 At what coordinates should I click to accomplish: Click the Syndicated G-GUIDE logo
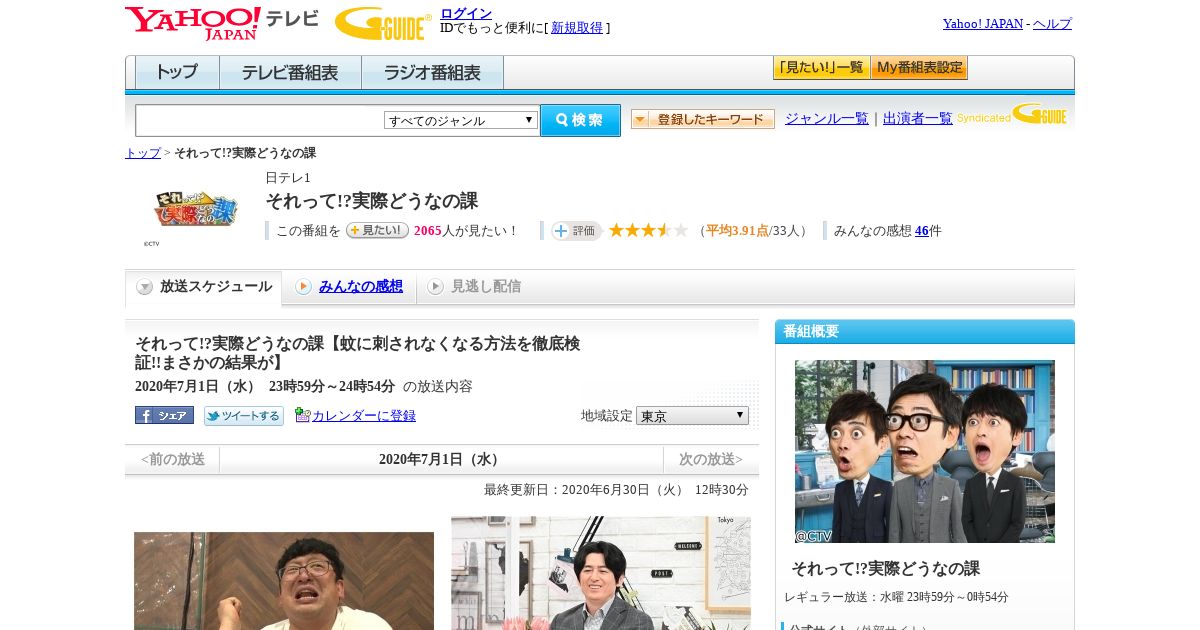[1011, 115]
